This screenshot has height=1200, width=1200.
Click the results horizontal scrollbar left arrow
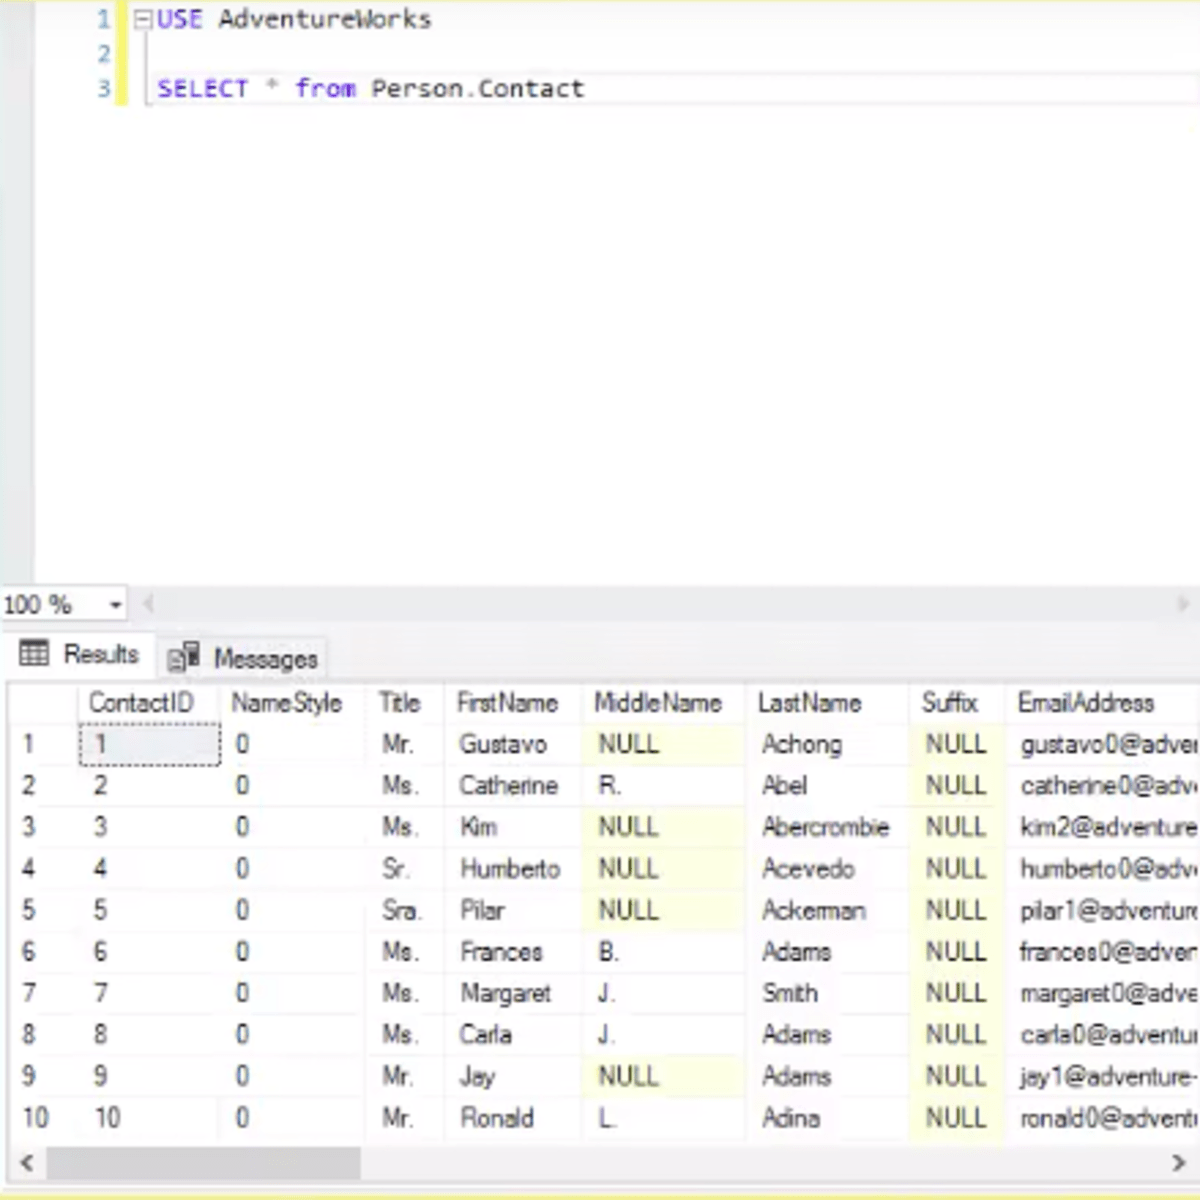click(27, 1163)
